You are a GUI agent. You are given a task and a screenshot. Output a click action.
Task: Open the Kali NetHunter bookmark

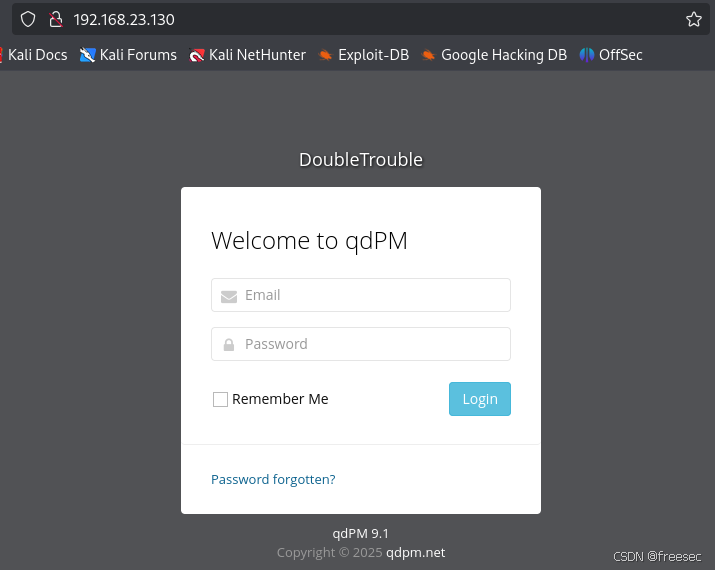[x=248, y=55]
